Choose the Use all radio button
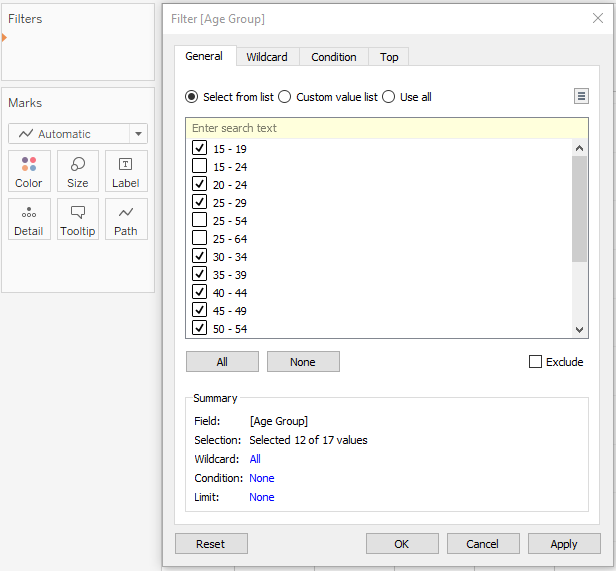This screenshot has height=571, width=616. 389,97
